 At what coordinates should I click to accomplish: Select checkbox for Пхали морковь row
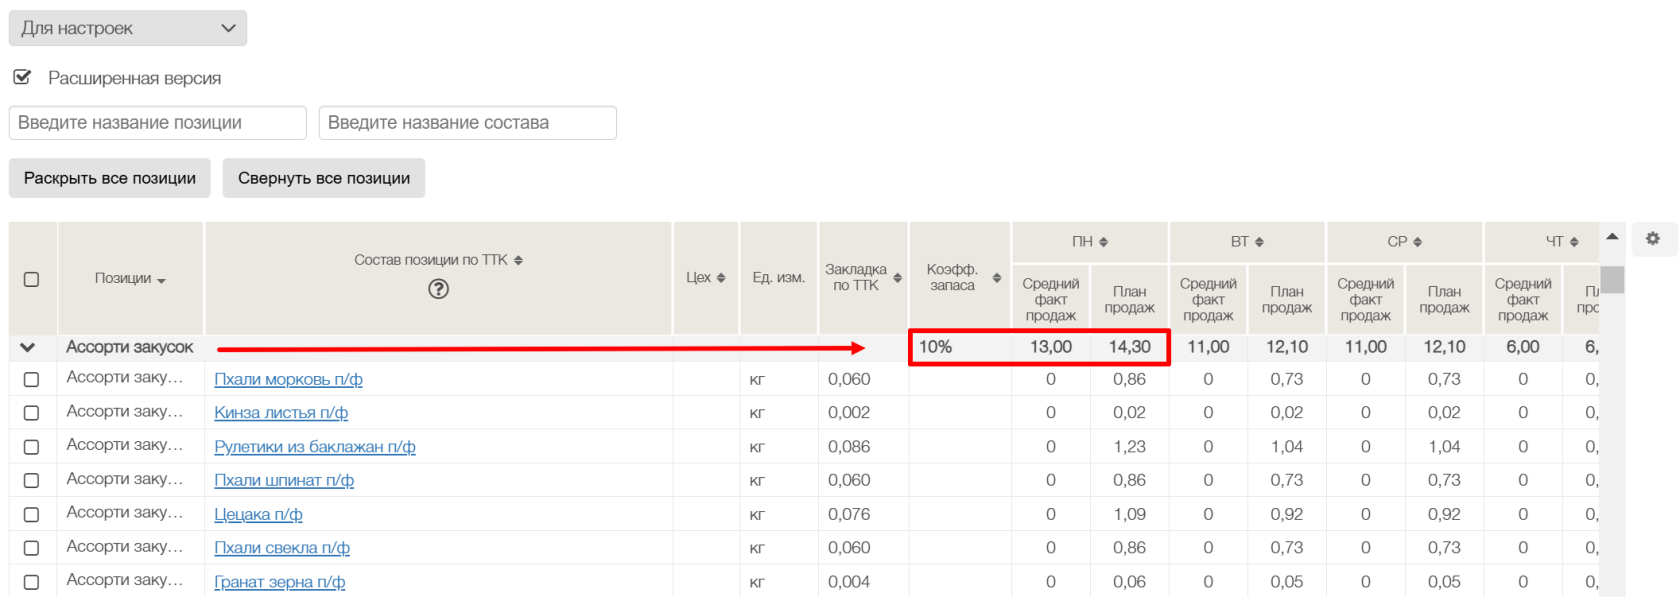click(31, 379)
